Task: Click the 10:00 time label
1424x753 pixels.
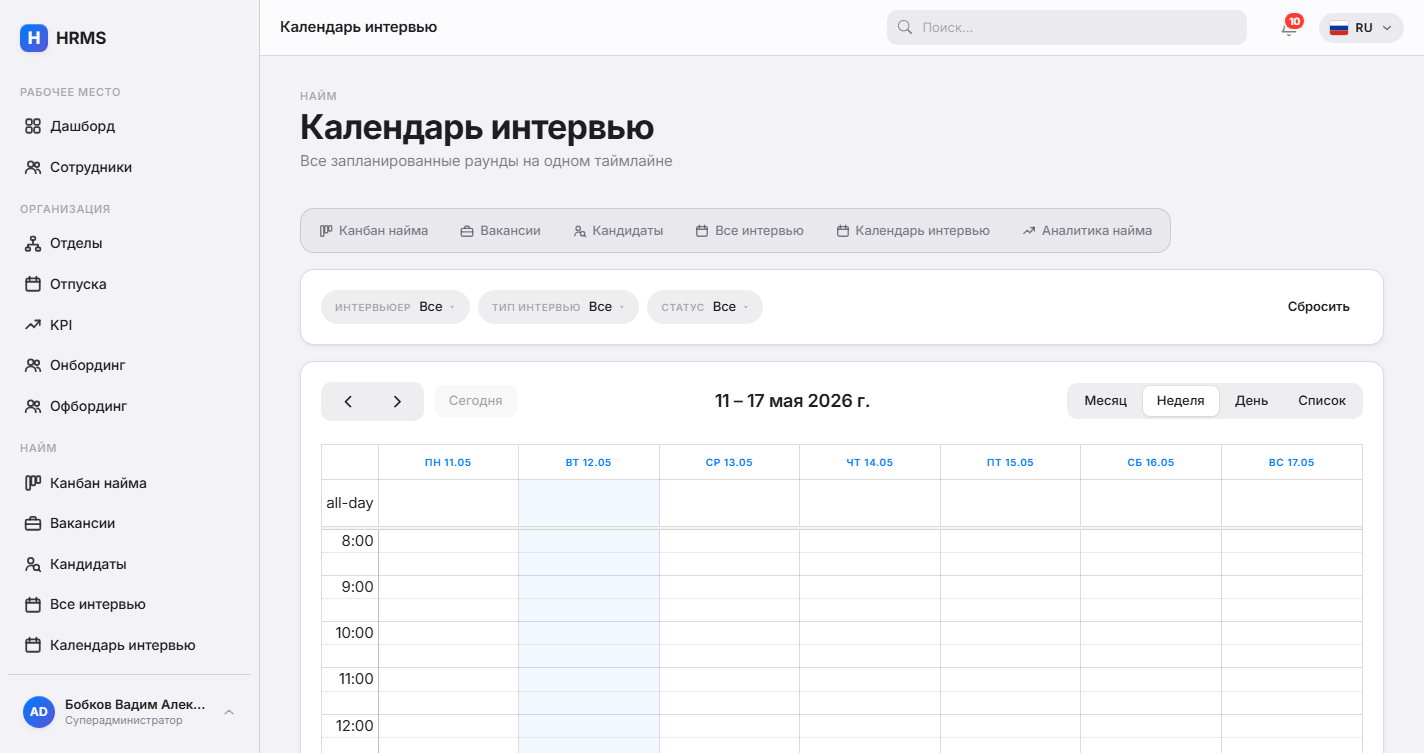Action: [x=357, y=633]
